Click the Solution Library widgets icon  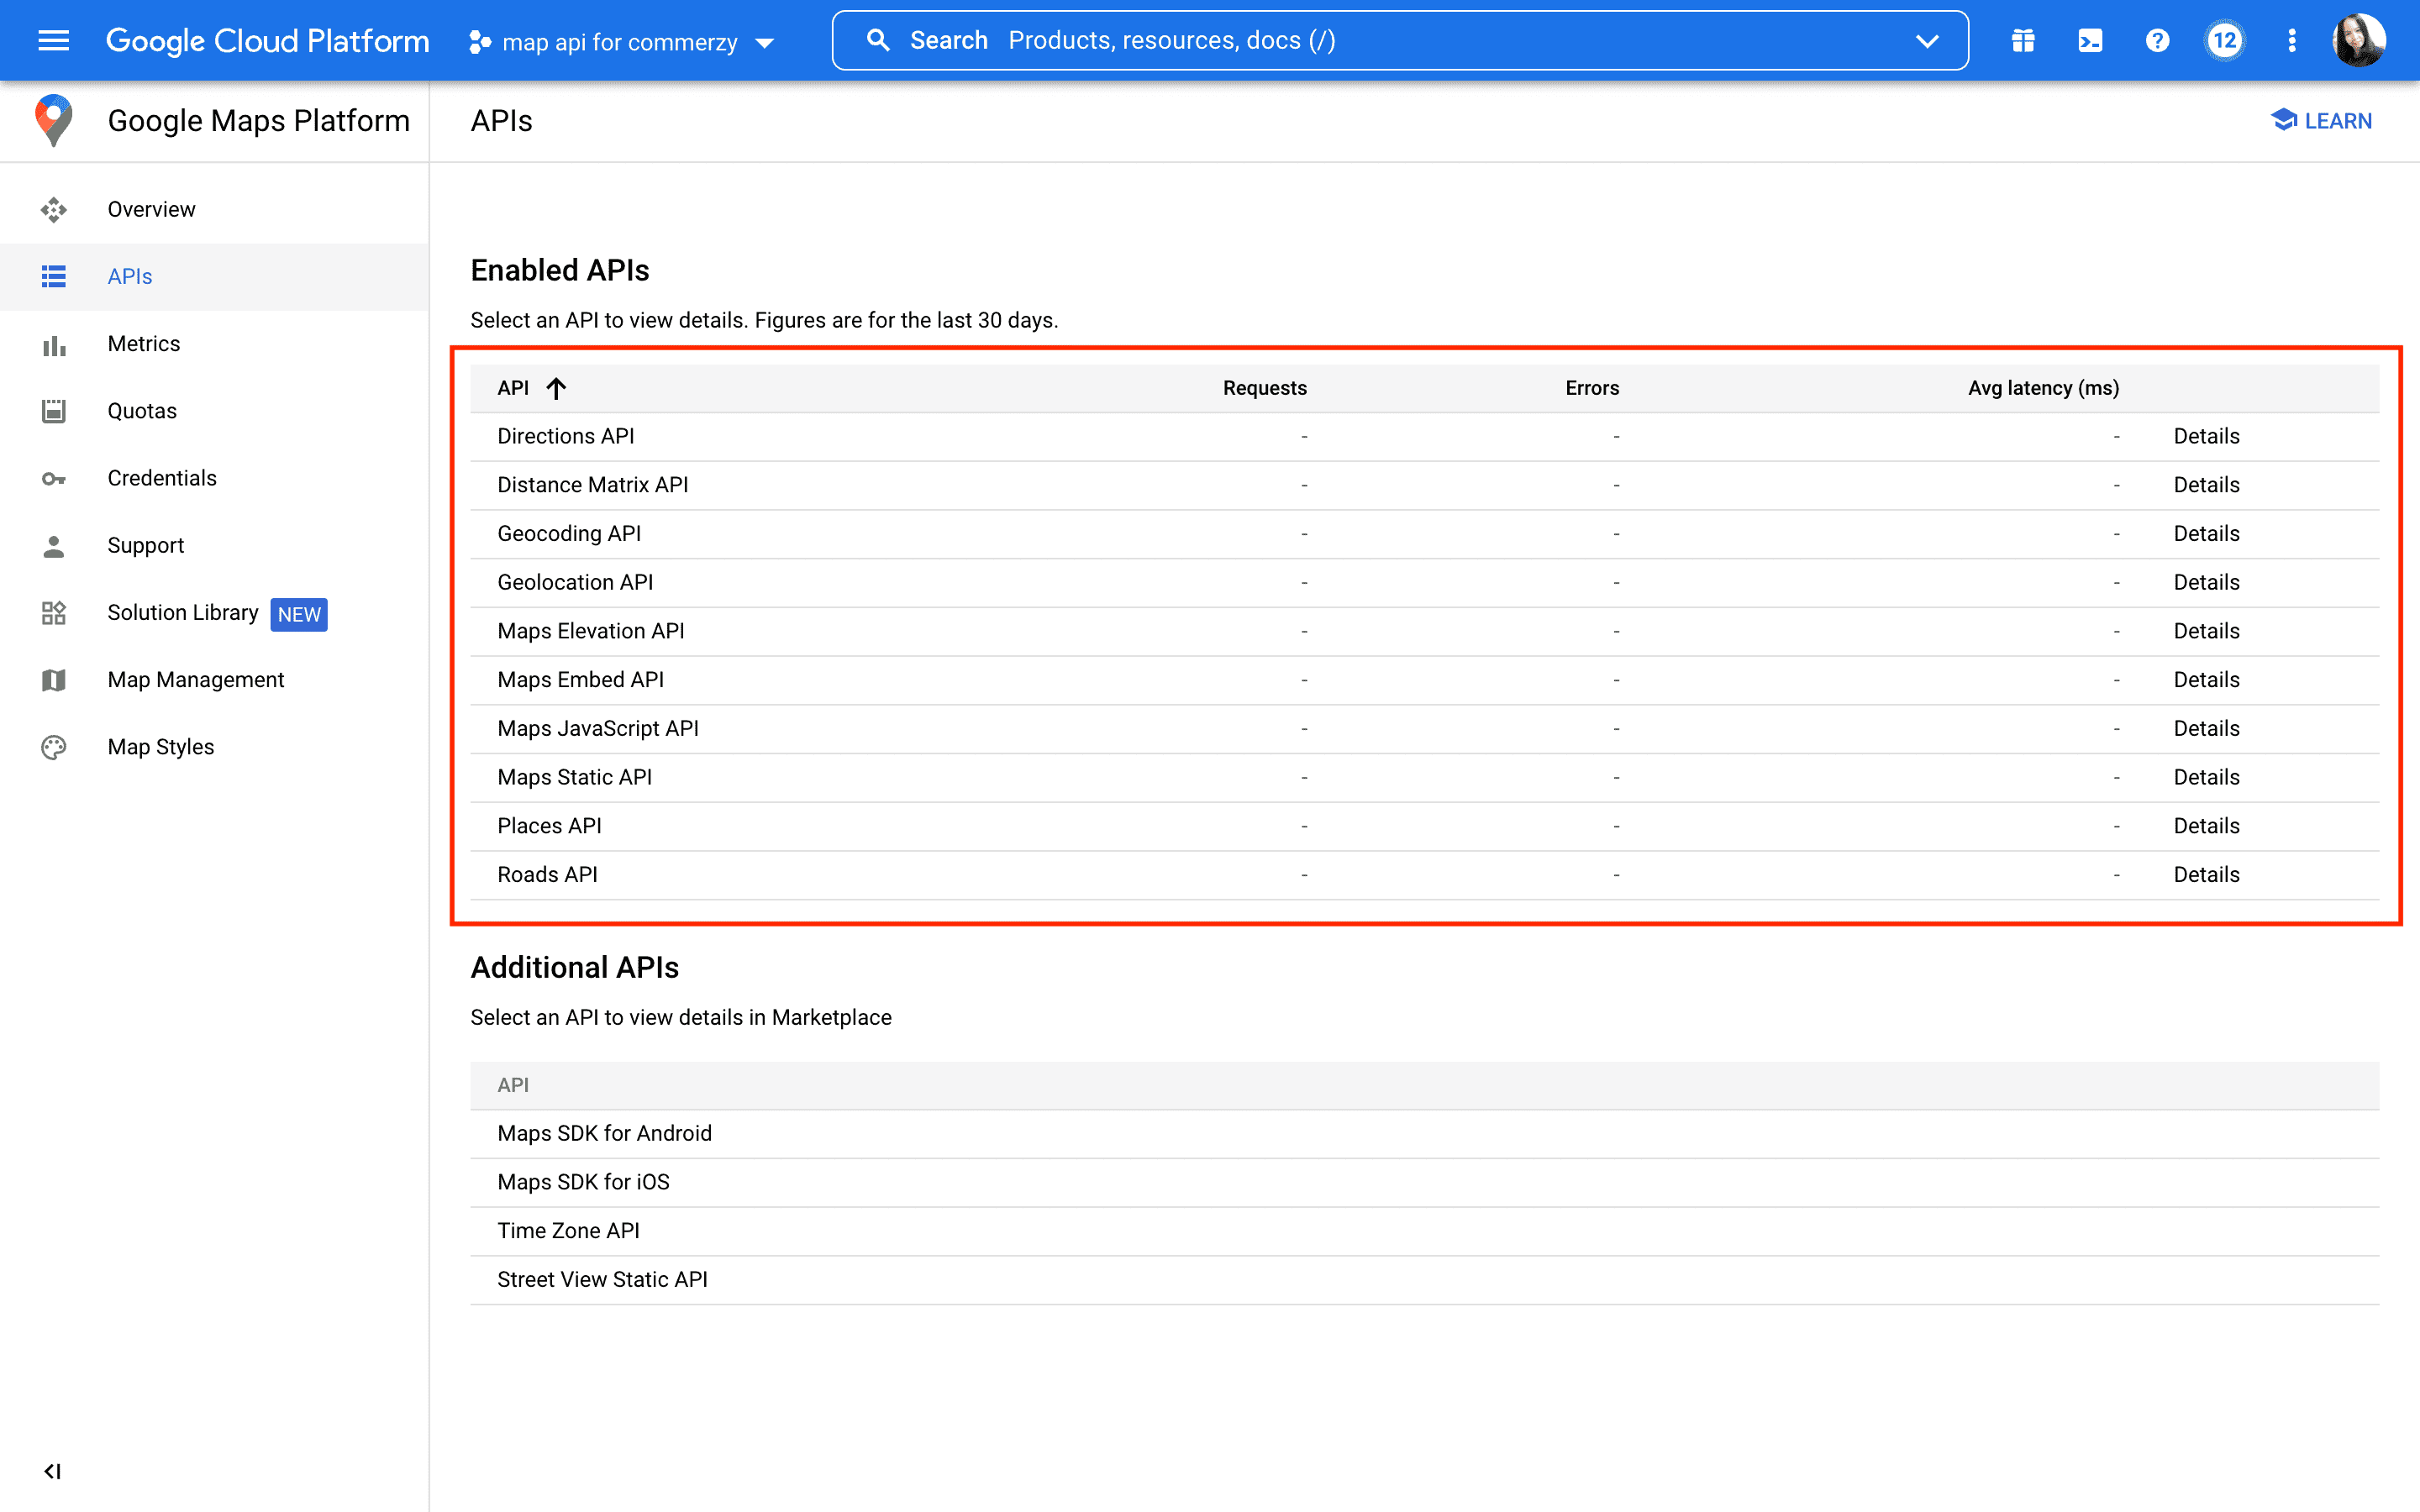[x=54, y=613]
